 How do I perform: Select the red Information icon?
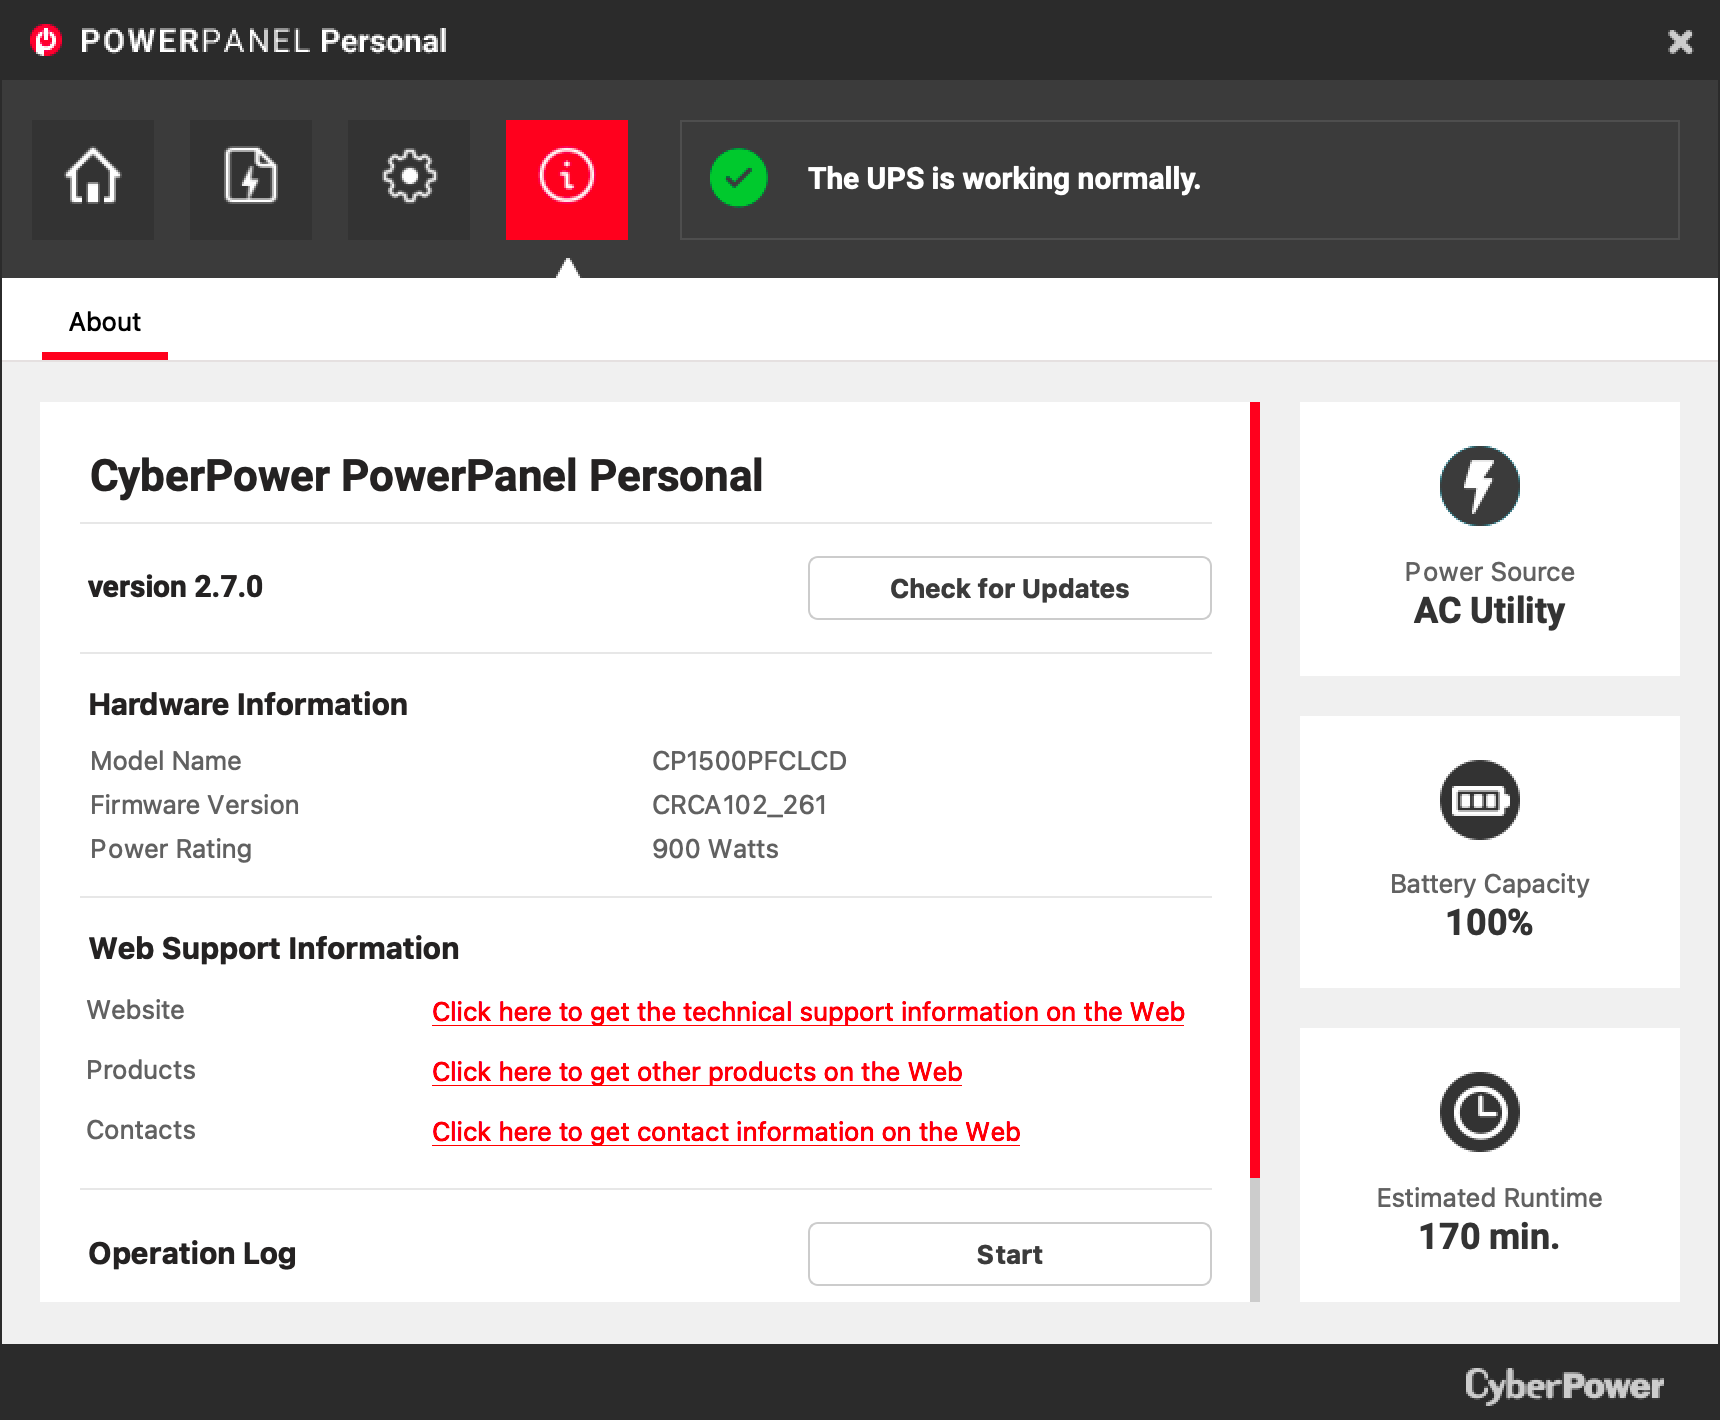click(x=566, y=179)
